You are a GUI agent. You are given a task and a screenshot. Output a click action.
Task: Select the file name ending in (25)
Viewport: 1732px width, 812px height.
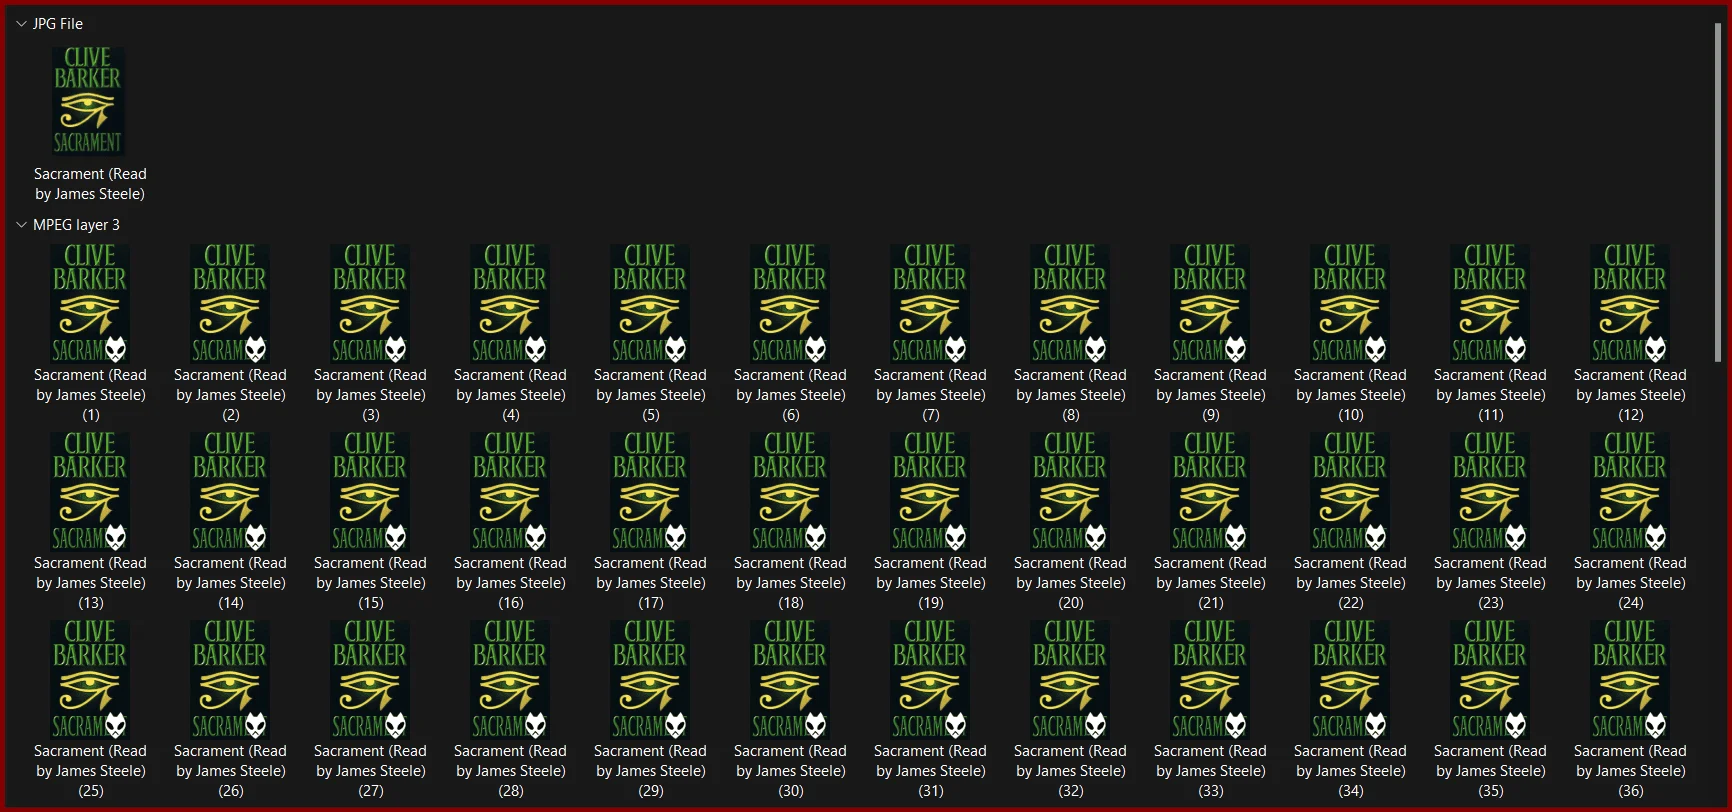[90, 771]
